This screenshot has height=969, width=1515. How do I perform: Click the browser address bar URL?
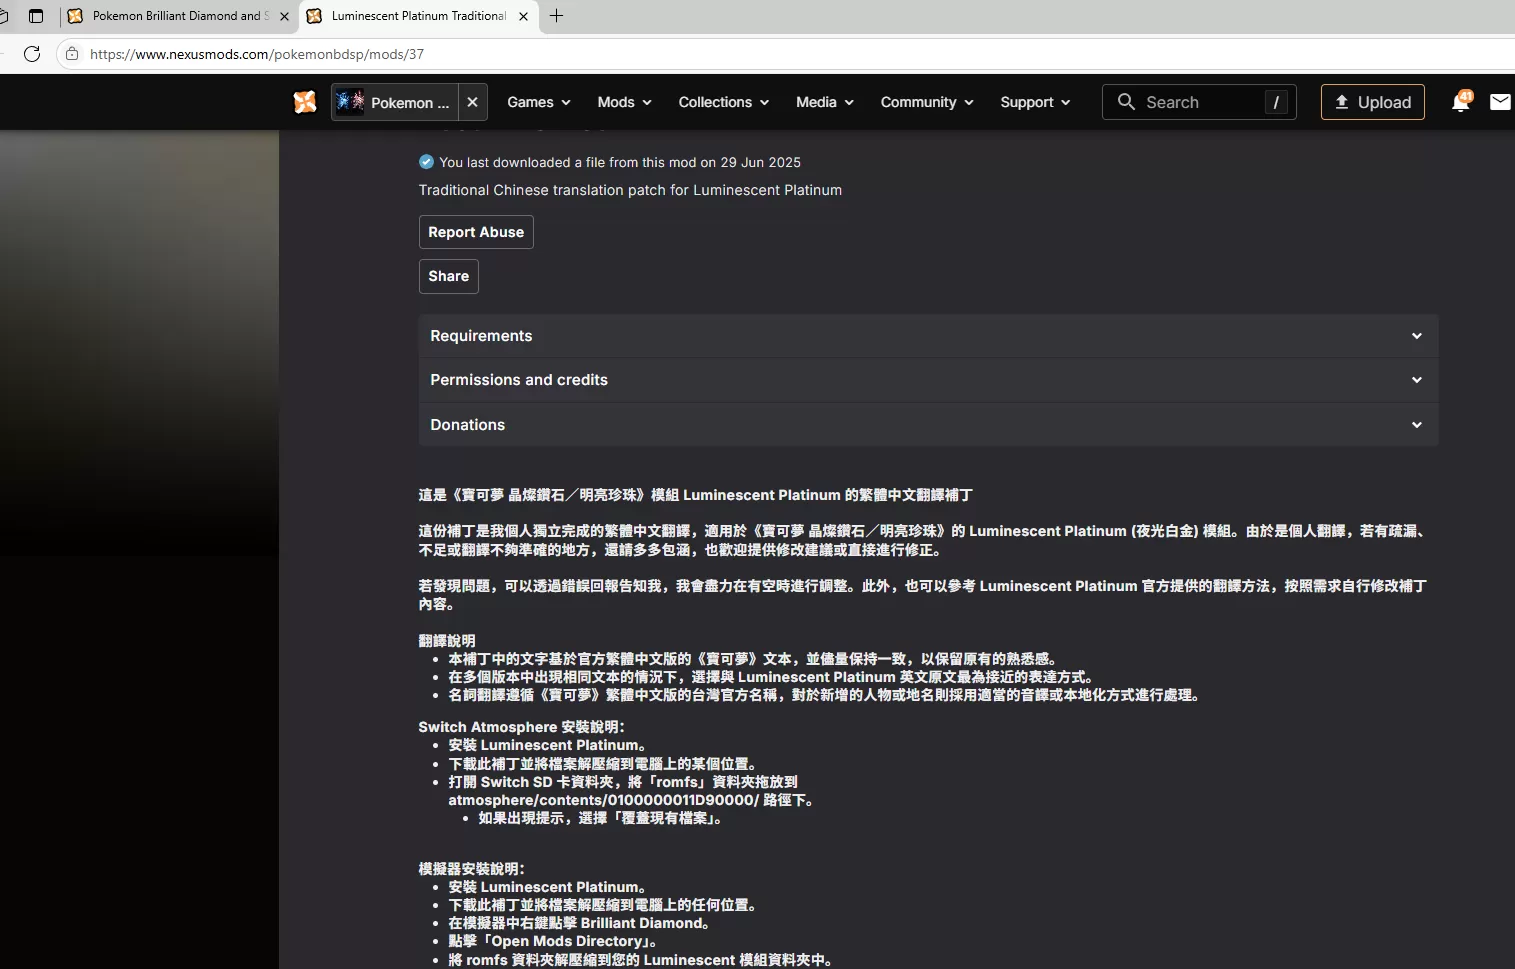[257, 54]
